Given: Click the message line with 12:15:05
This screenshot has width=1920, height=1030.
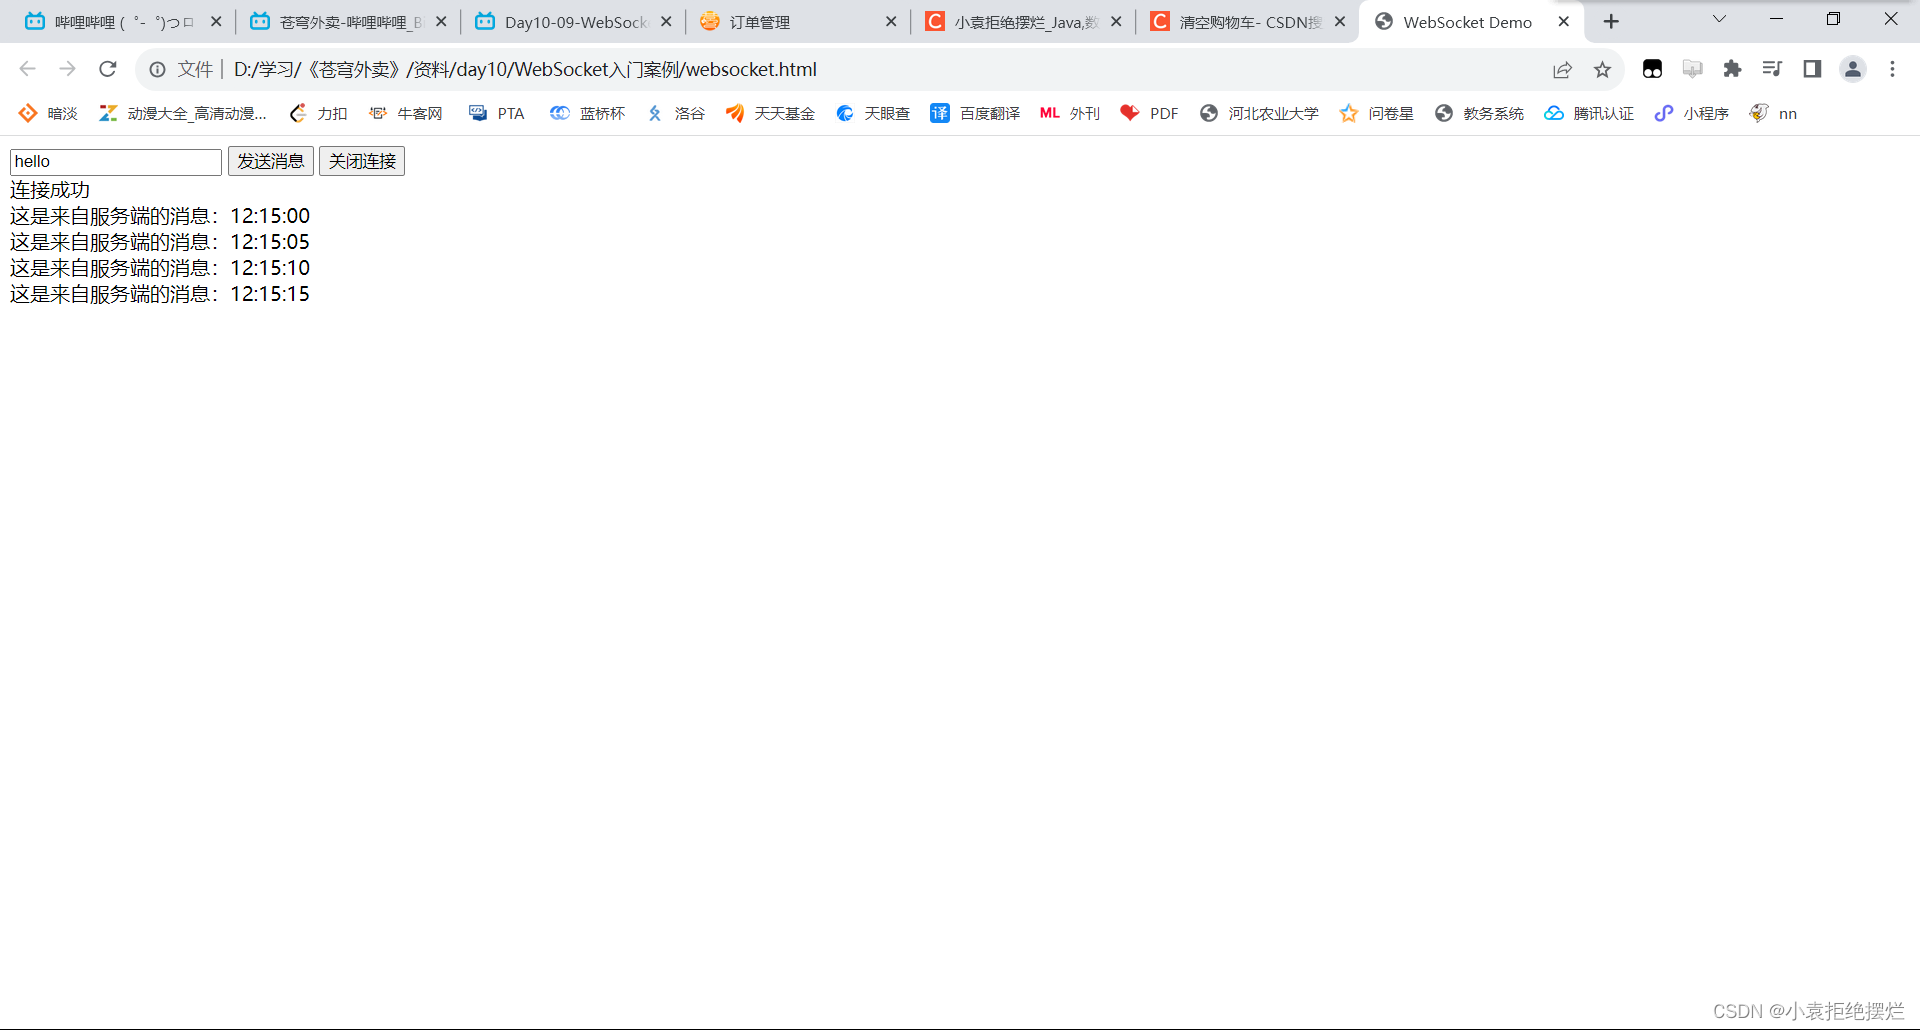Looking at the screenshot, I should pyautogui.click(x=160, y=242).
